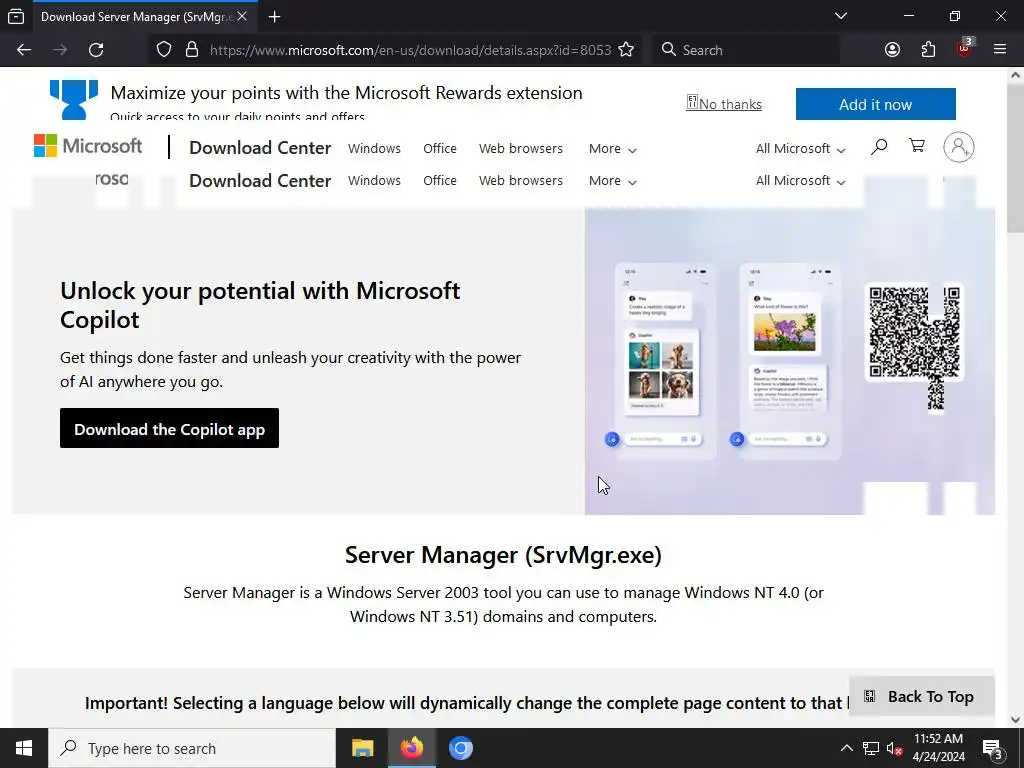Open Office in duplicate lower nav row
1024x768 pixels.
pos(440,180)
